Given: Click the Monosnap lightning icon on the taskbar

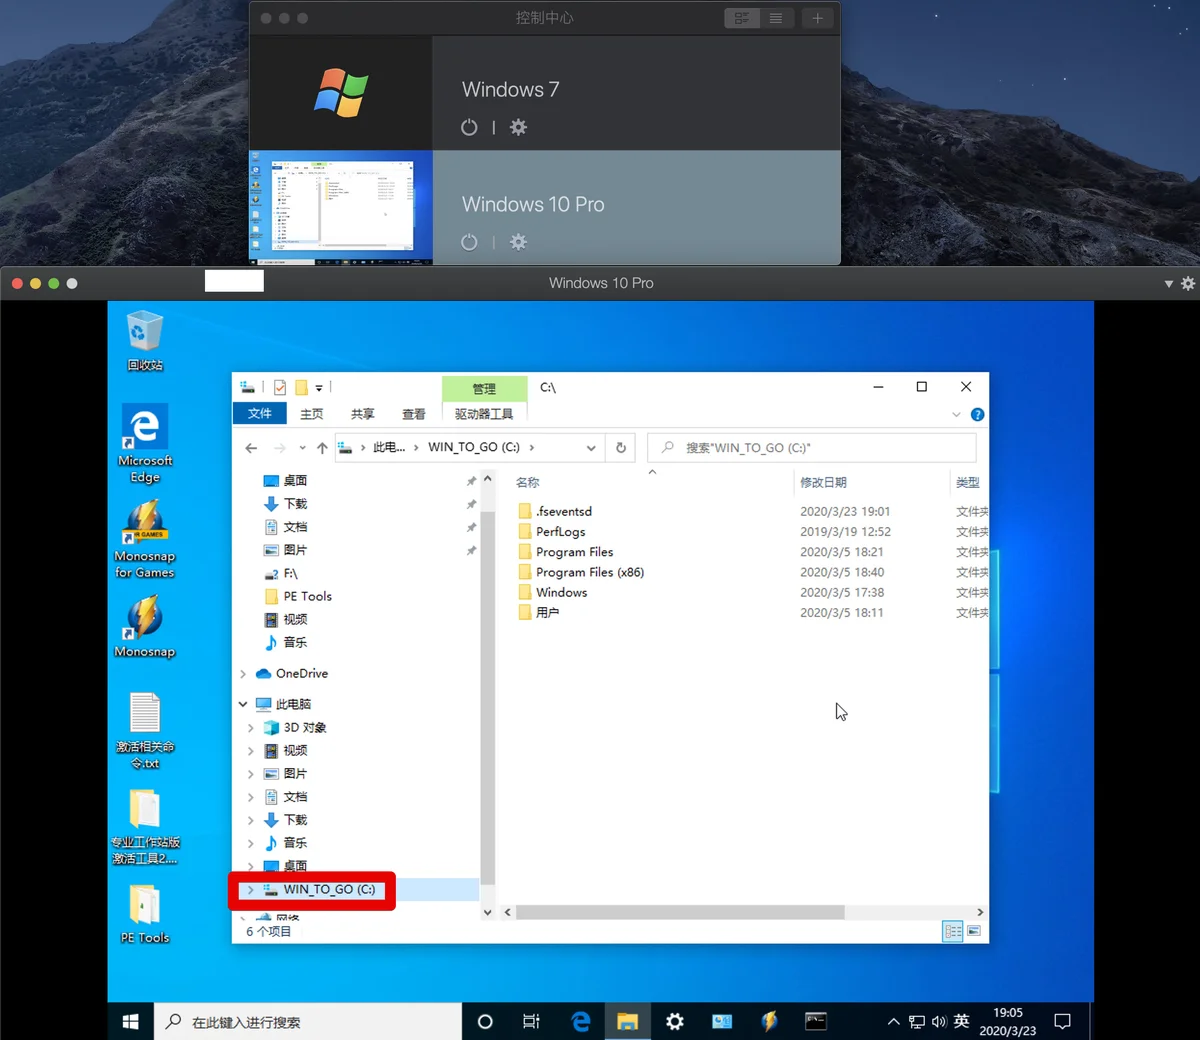Looking at the screenshot, I should (769, 1021).
